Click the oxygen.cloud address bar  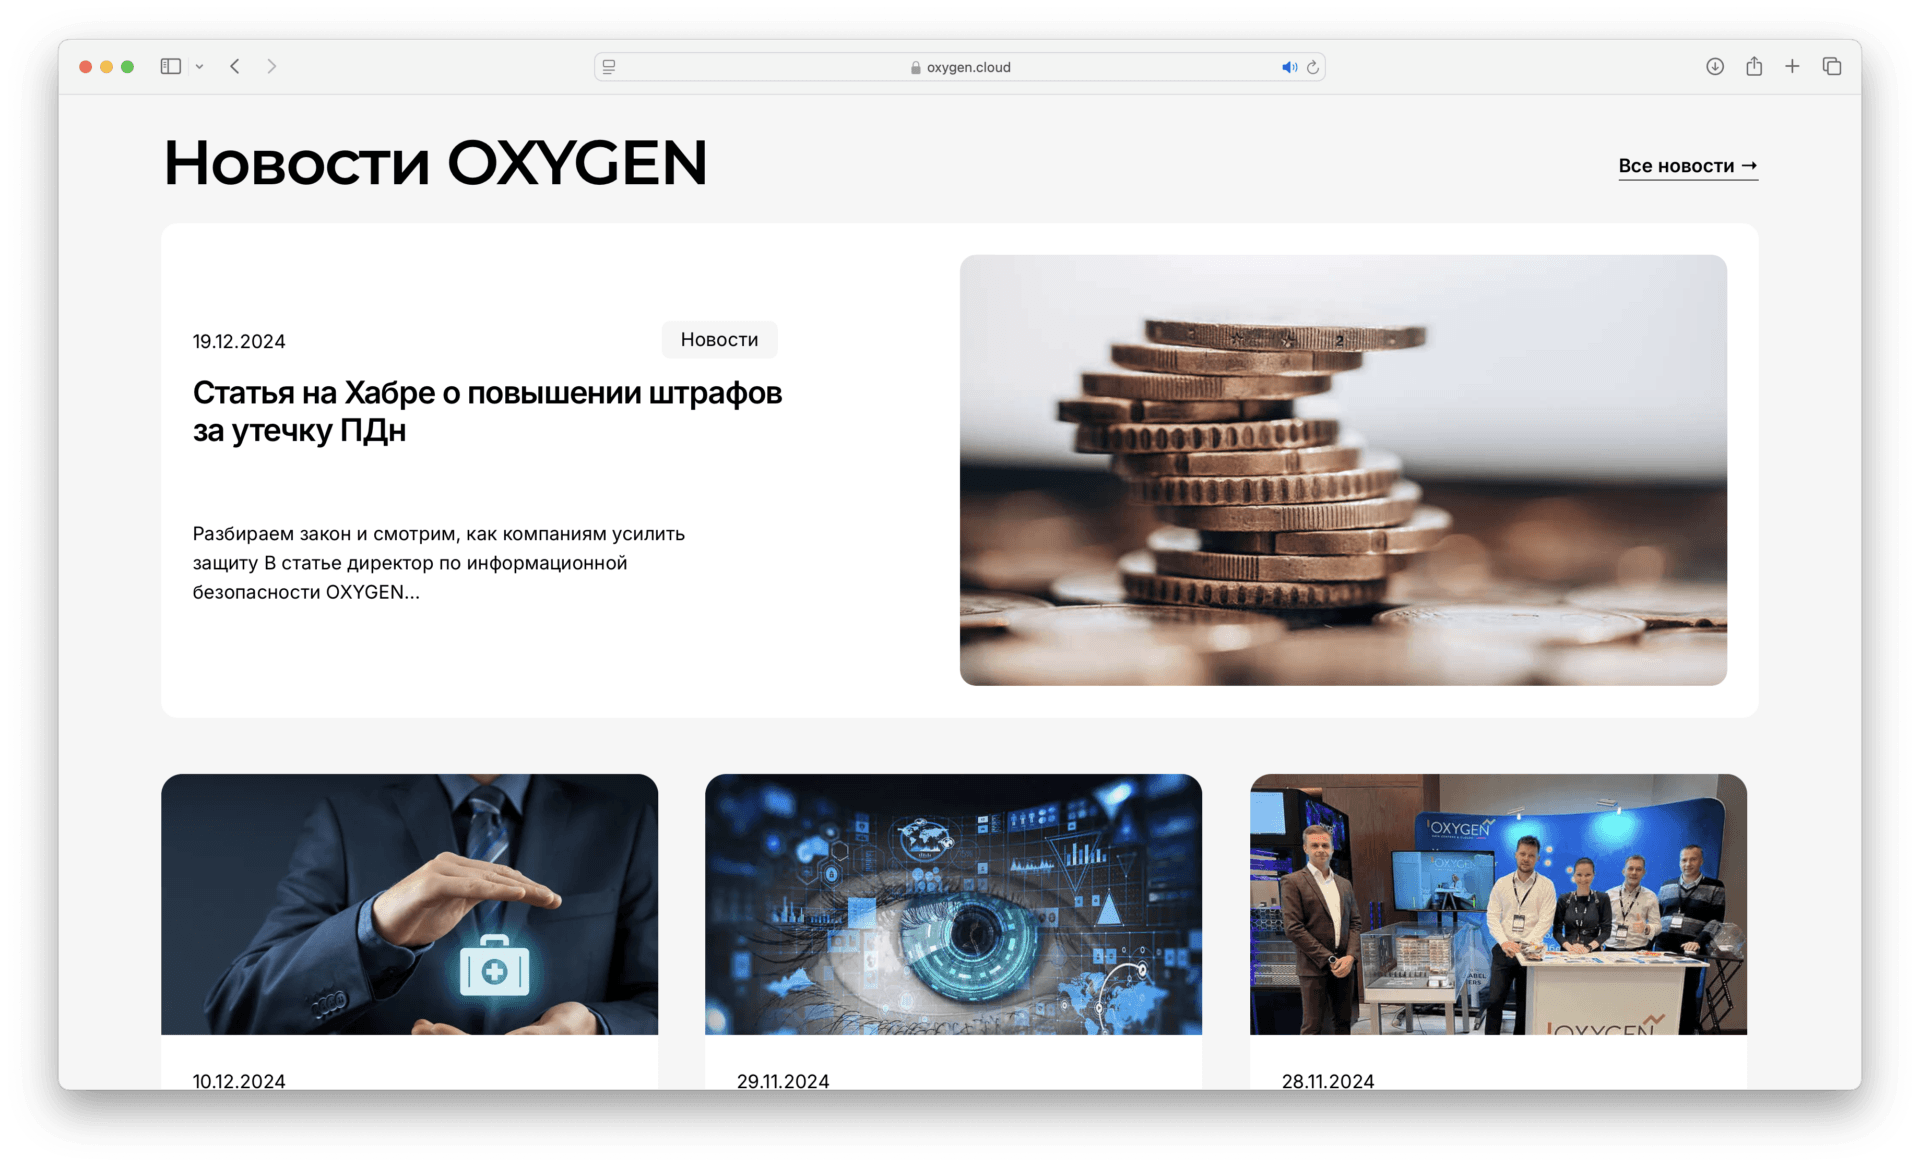click(960, 67)
